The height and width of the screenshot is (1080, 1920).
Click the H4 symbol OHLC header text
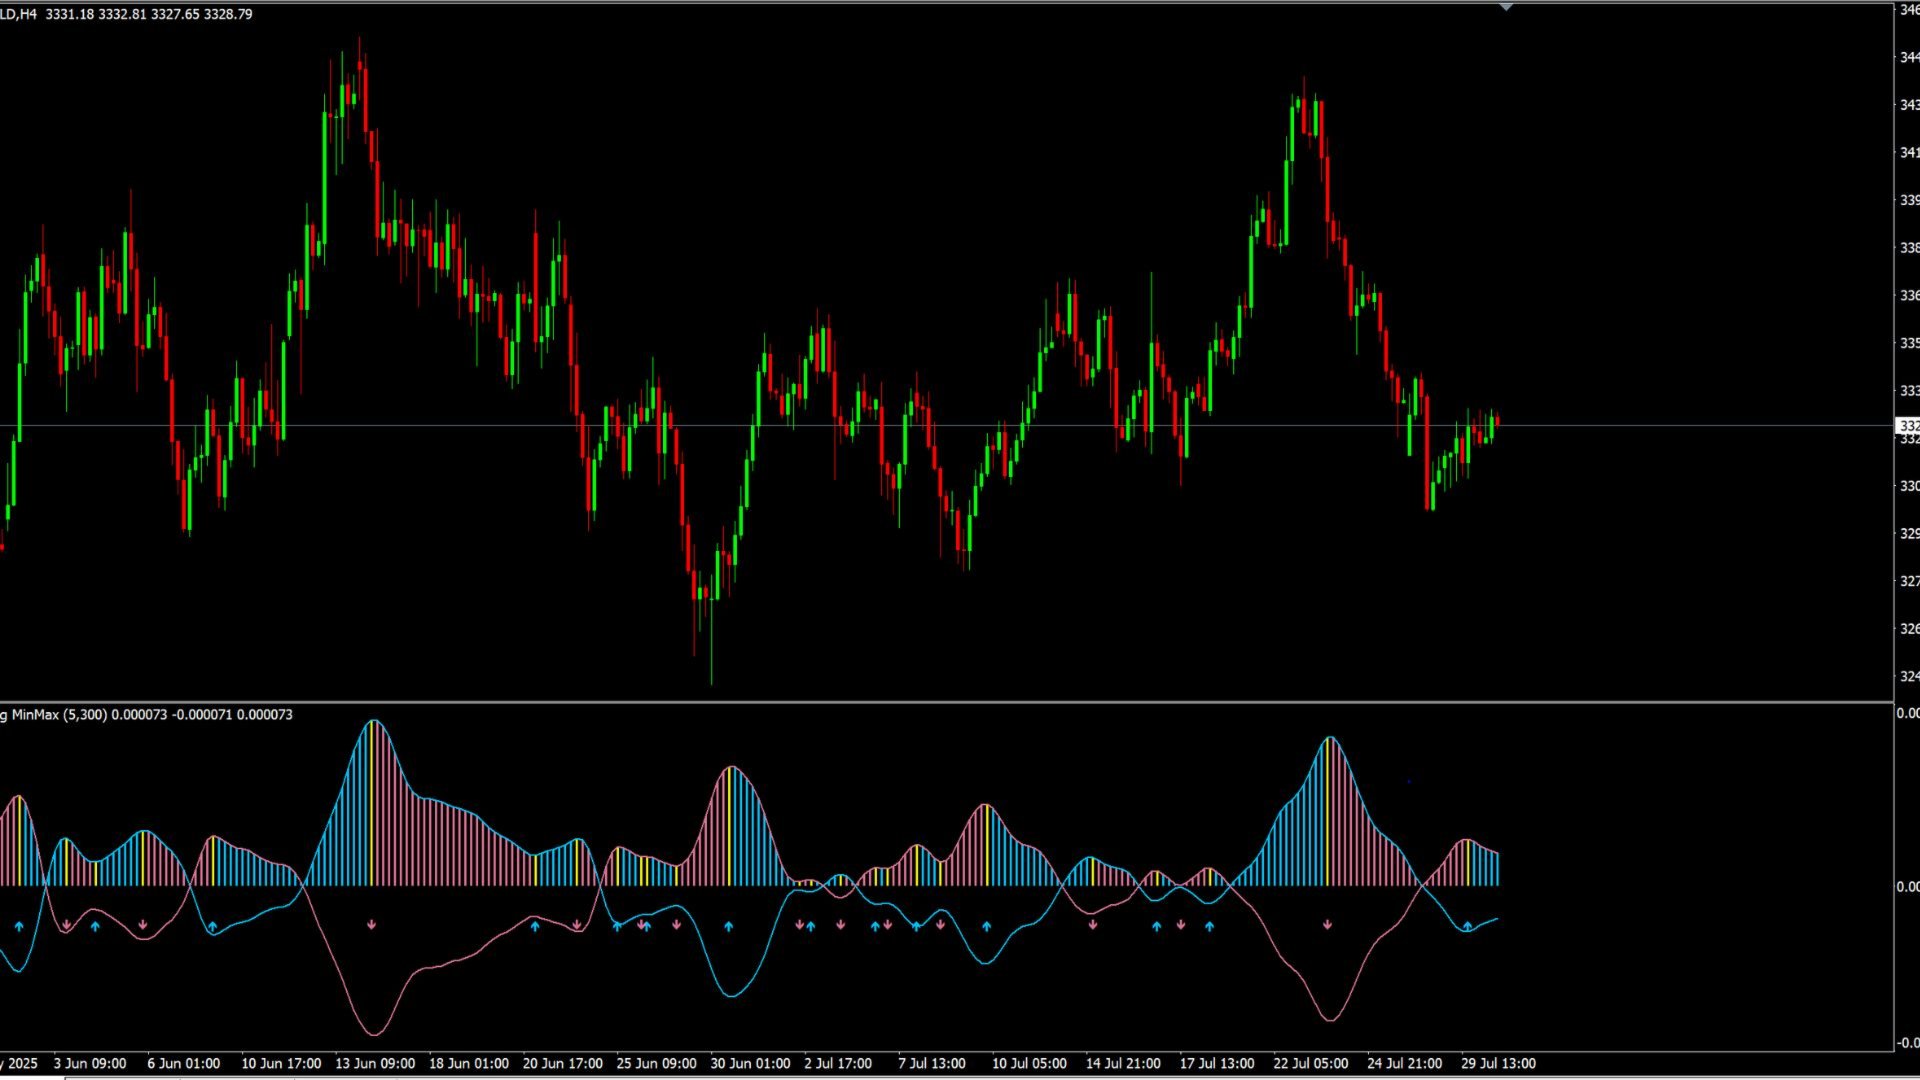[x=126, y=14]
